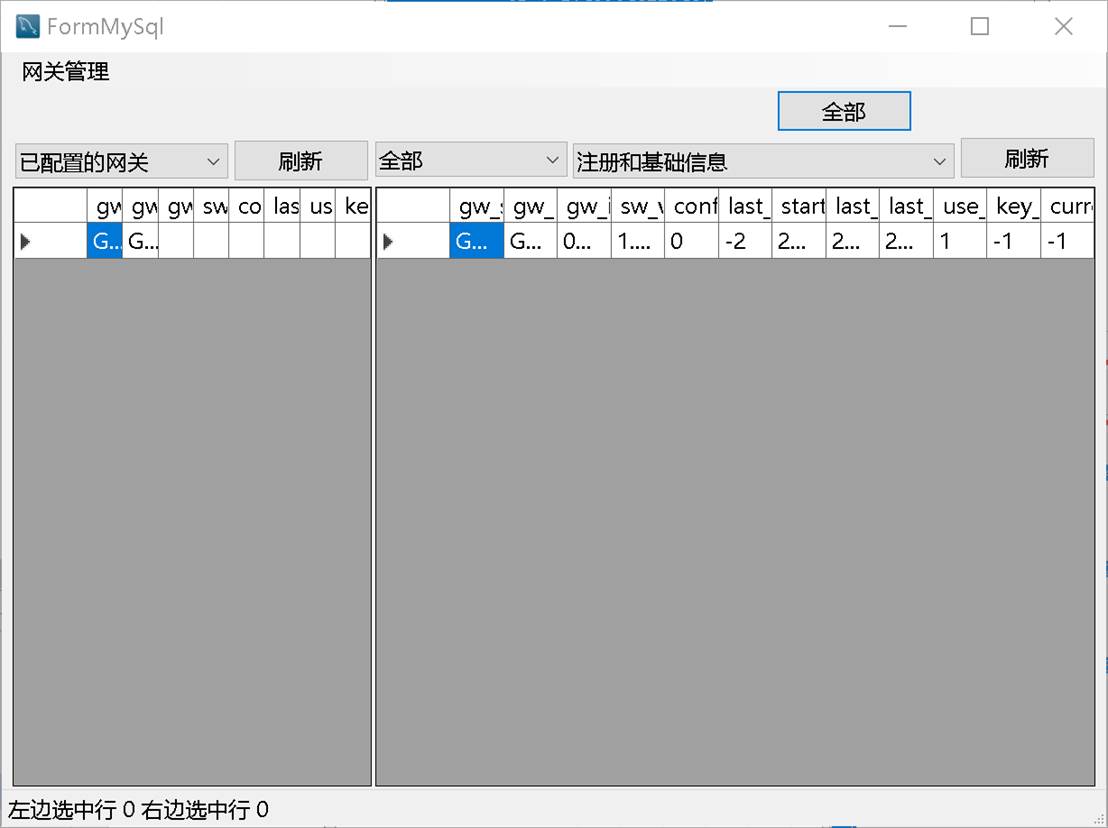Click the 2... cell under start column

(799, 242)
